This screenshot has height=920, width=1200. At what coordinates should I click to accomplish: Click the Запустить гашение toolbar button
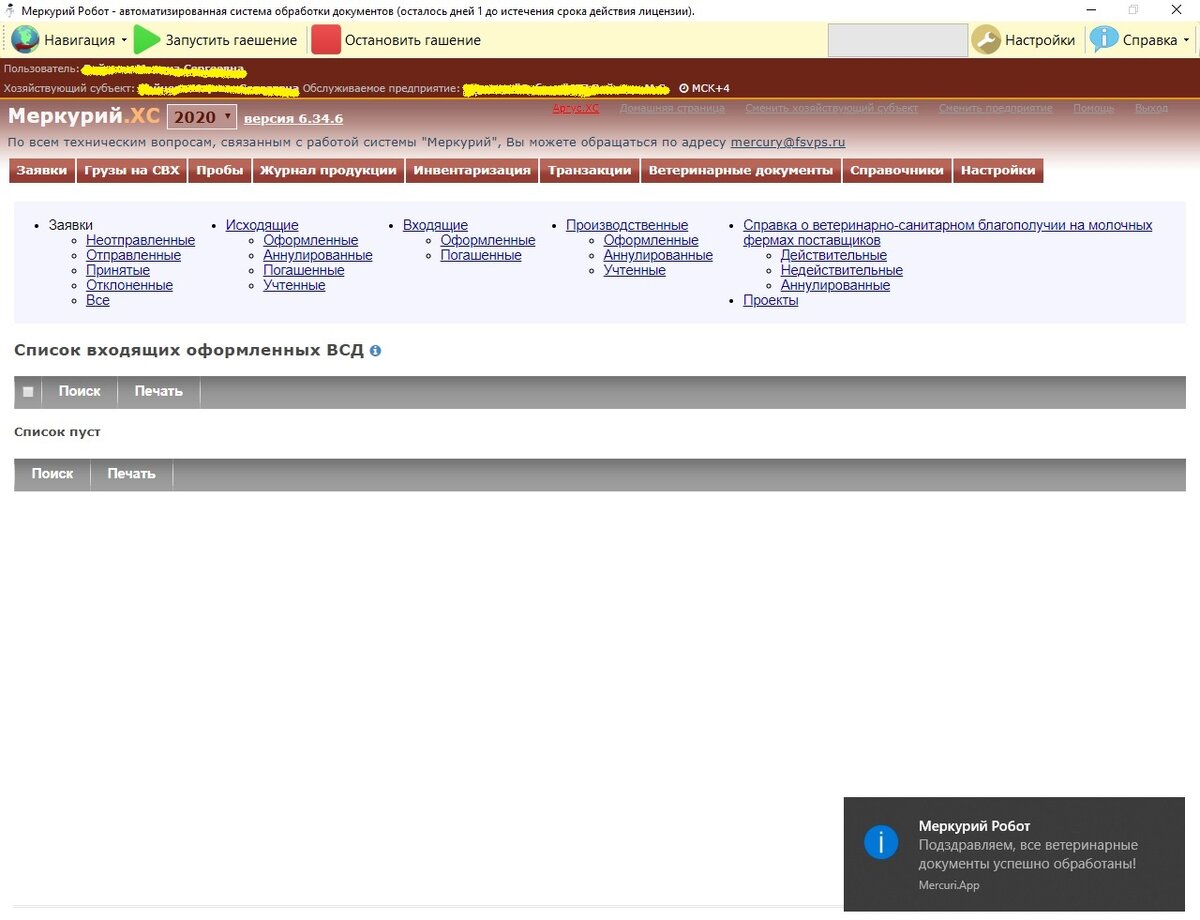point(216,40)
